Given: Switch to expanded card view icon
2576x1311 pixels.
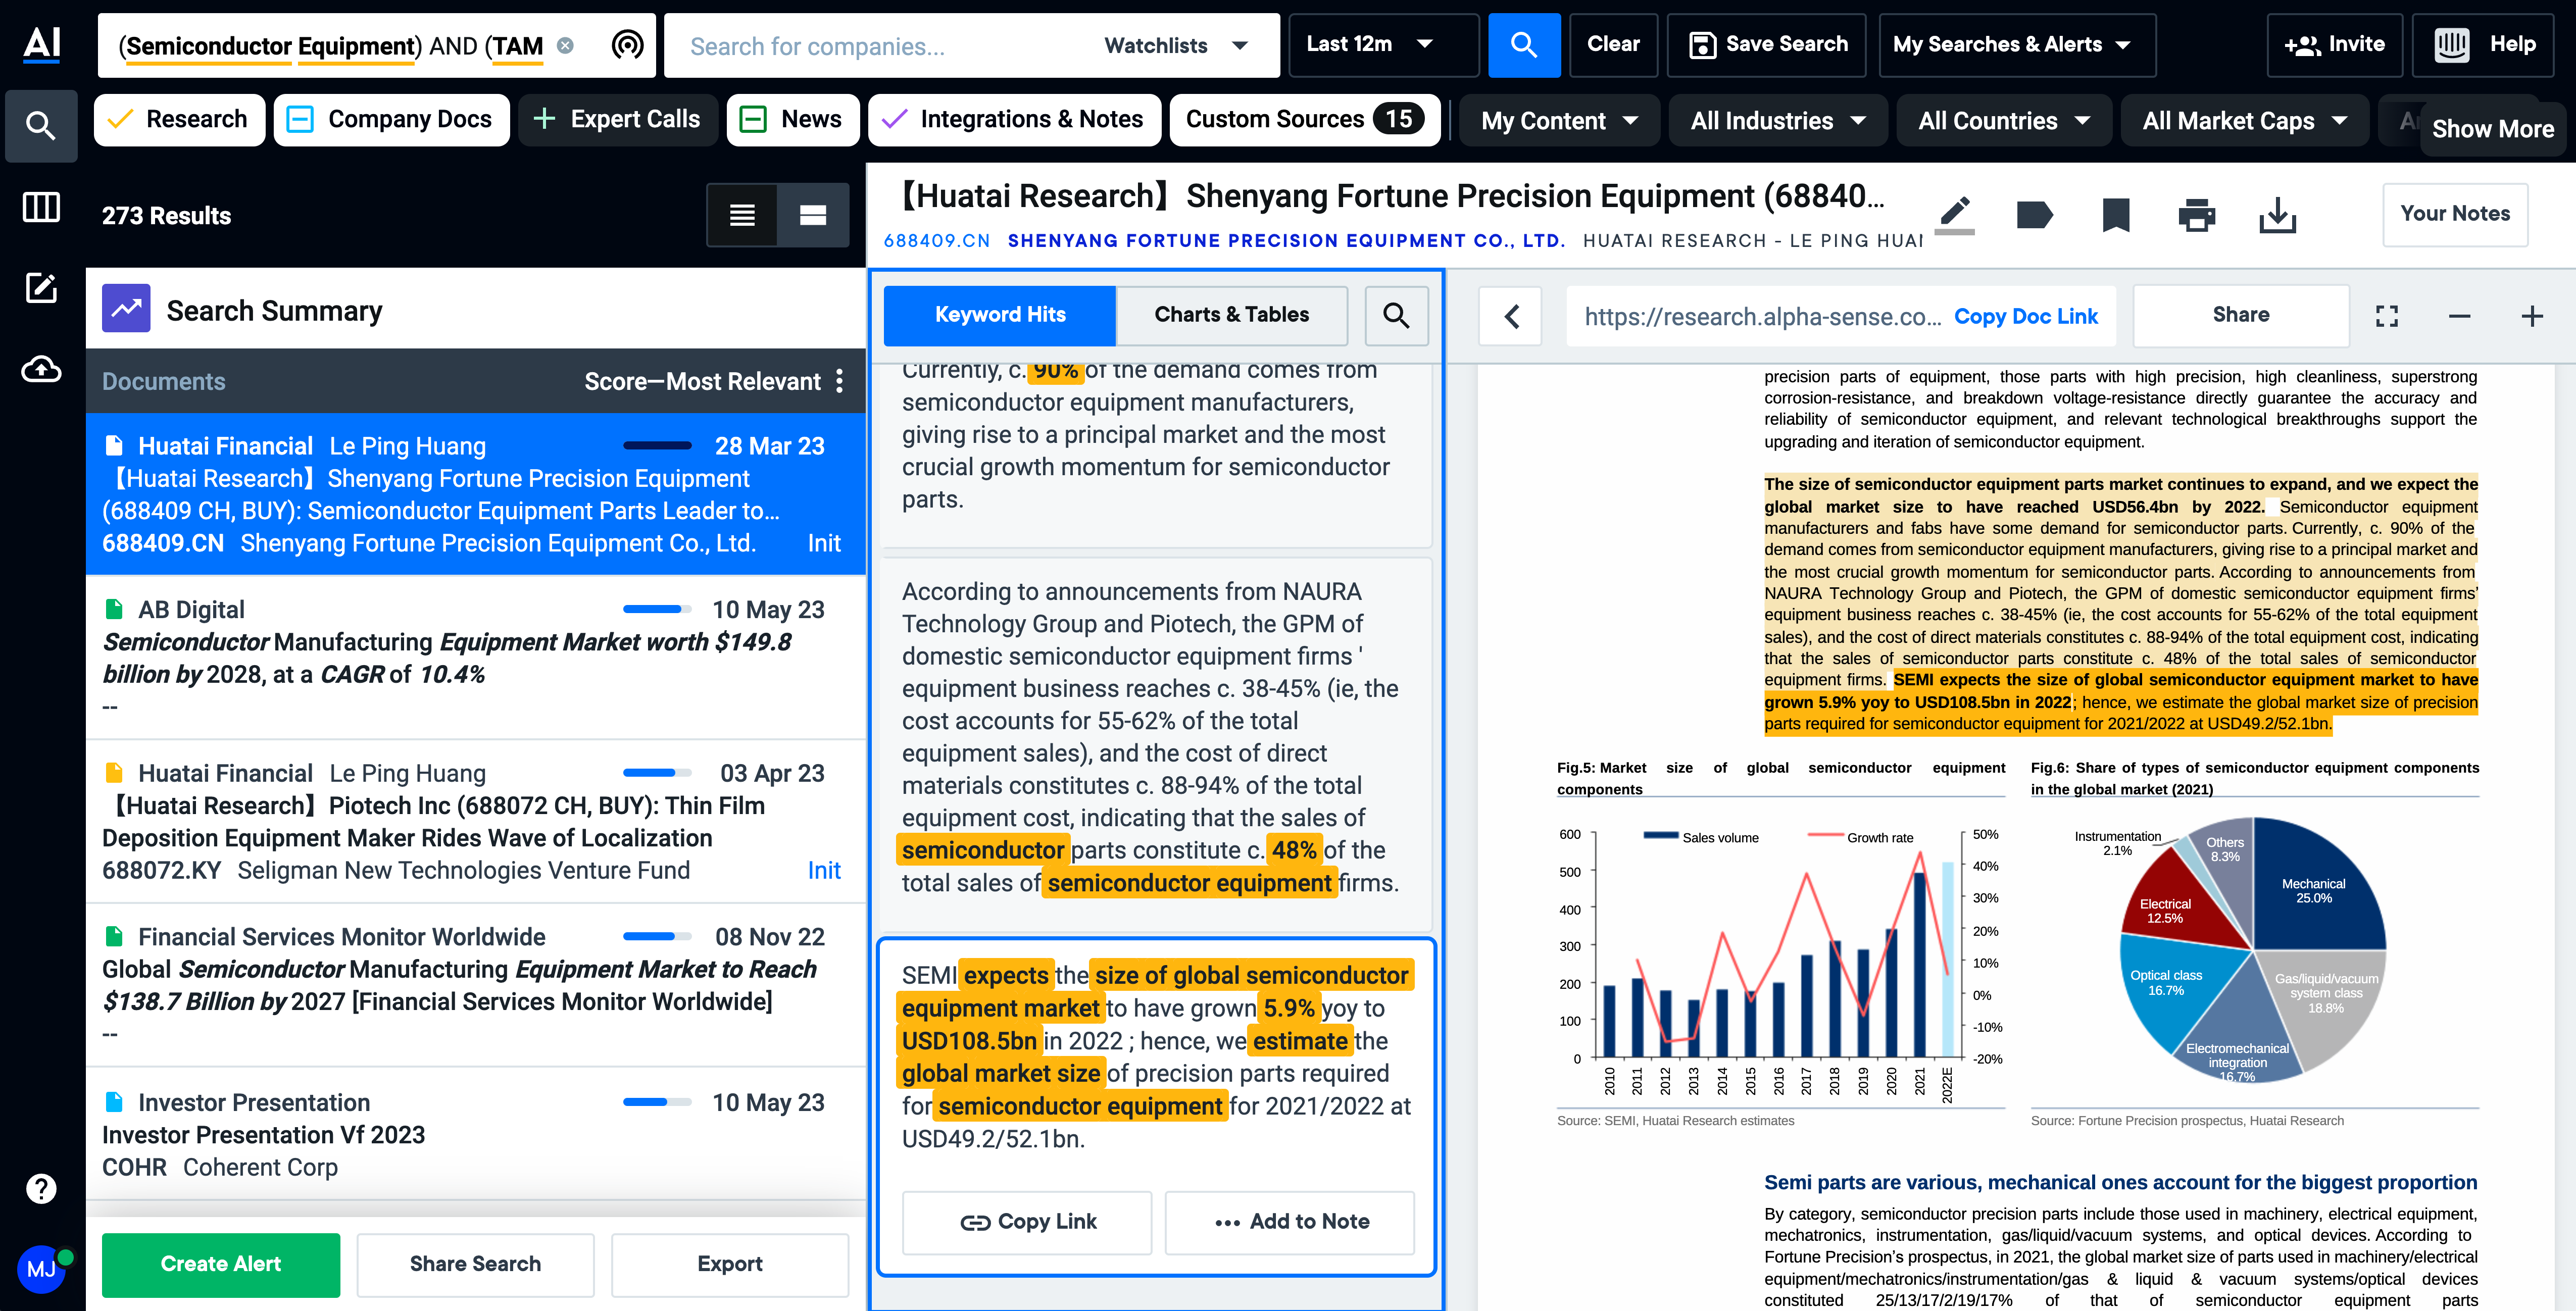Looking at the screenshot, I should [x=813, y=215].
